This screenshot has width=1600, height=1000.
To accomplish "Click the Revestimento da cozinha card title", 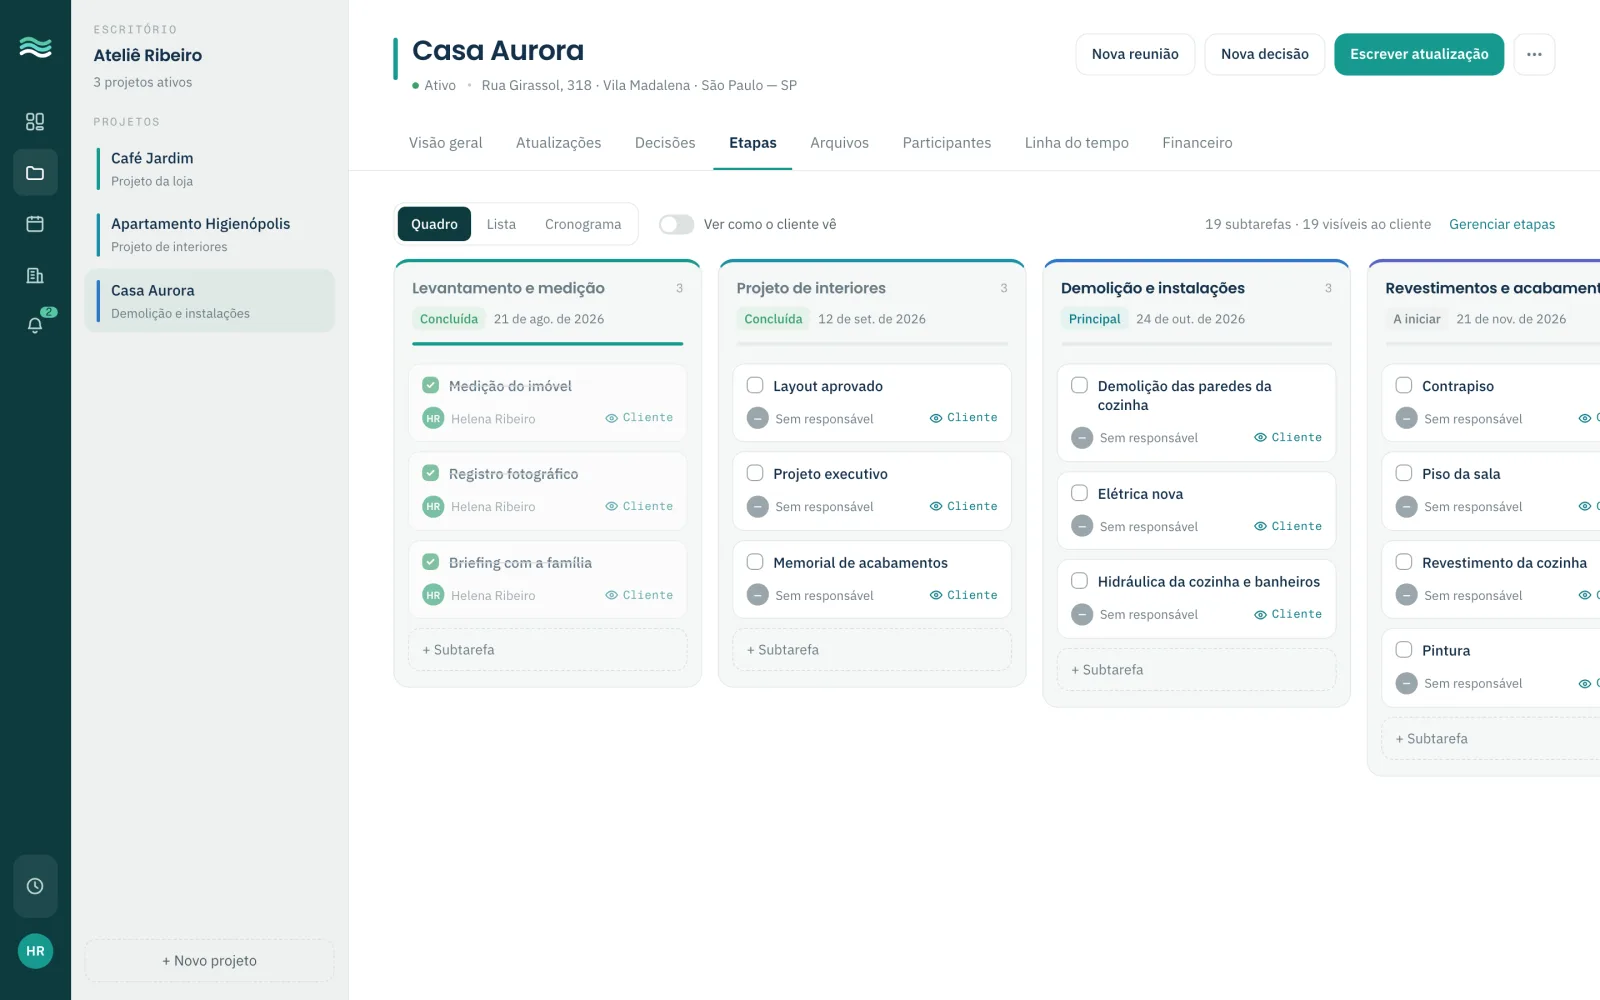I will (1504, 563).
